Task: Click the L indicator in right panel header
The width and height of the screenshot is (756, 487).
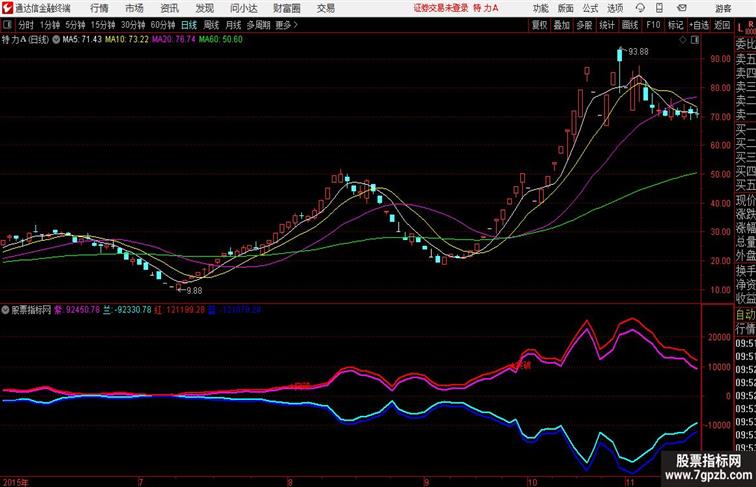Action: [740, 28]
